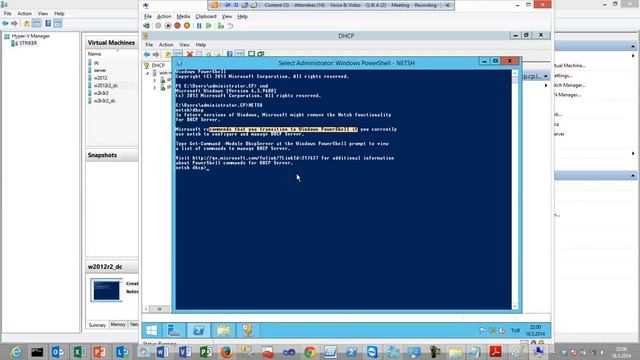Open the Start button in the VM taskbar

pos(152,330)
